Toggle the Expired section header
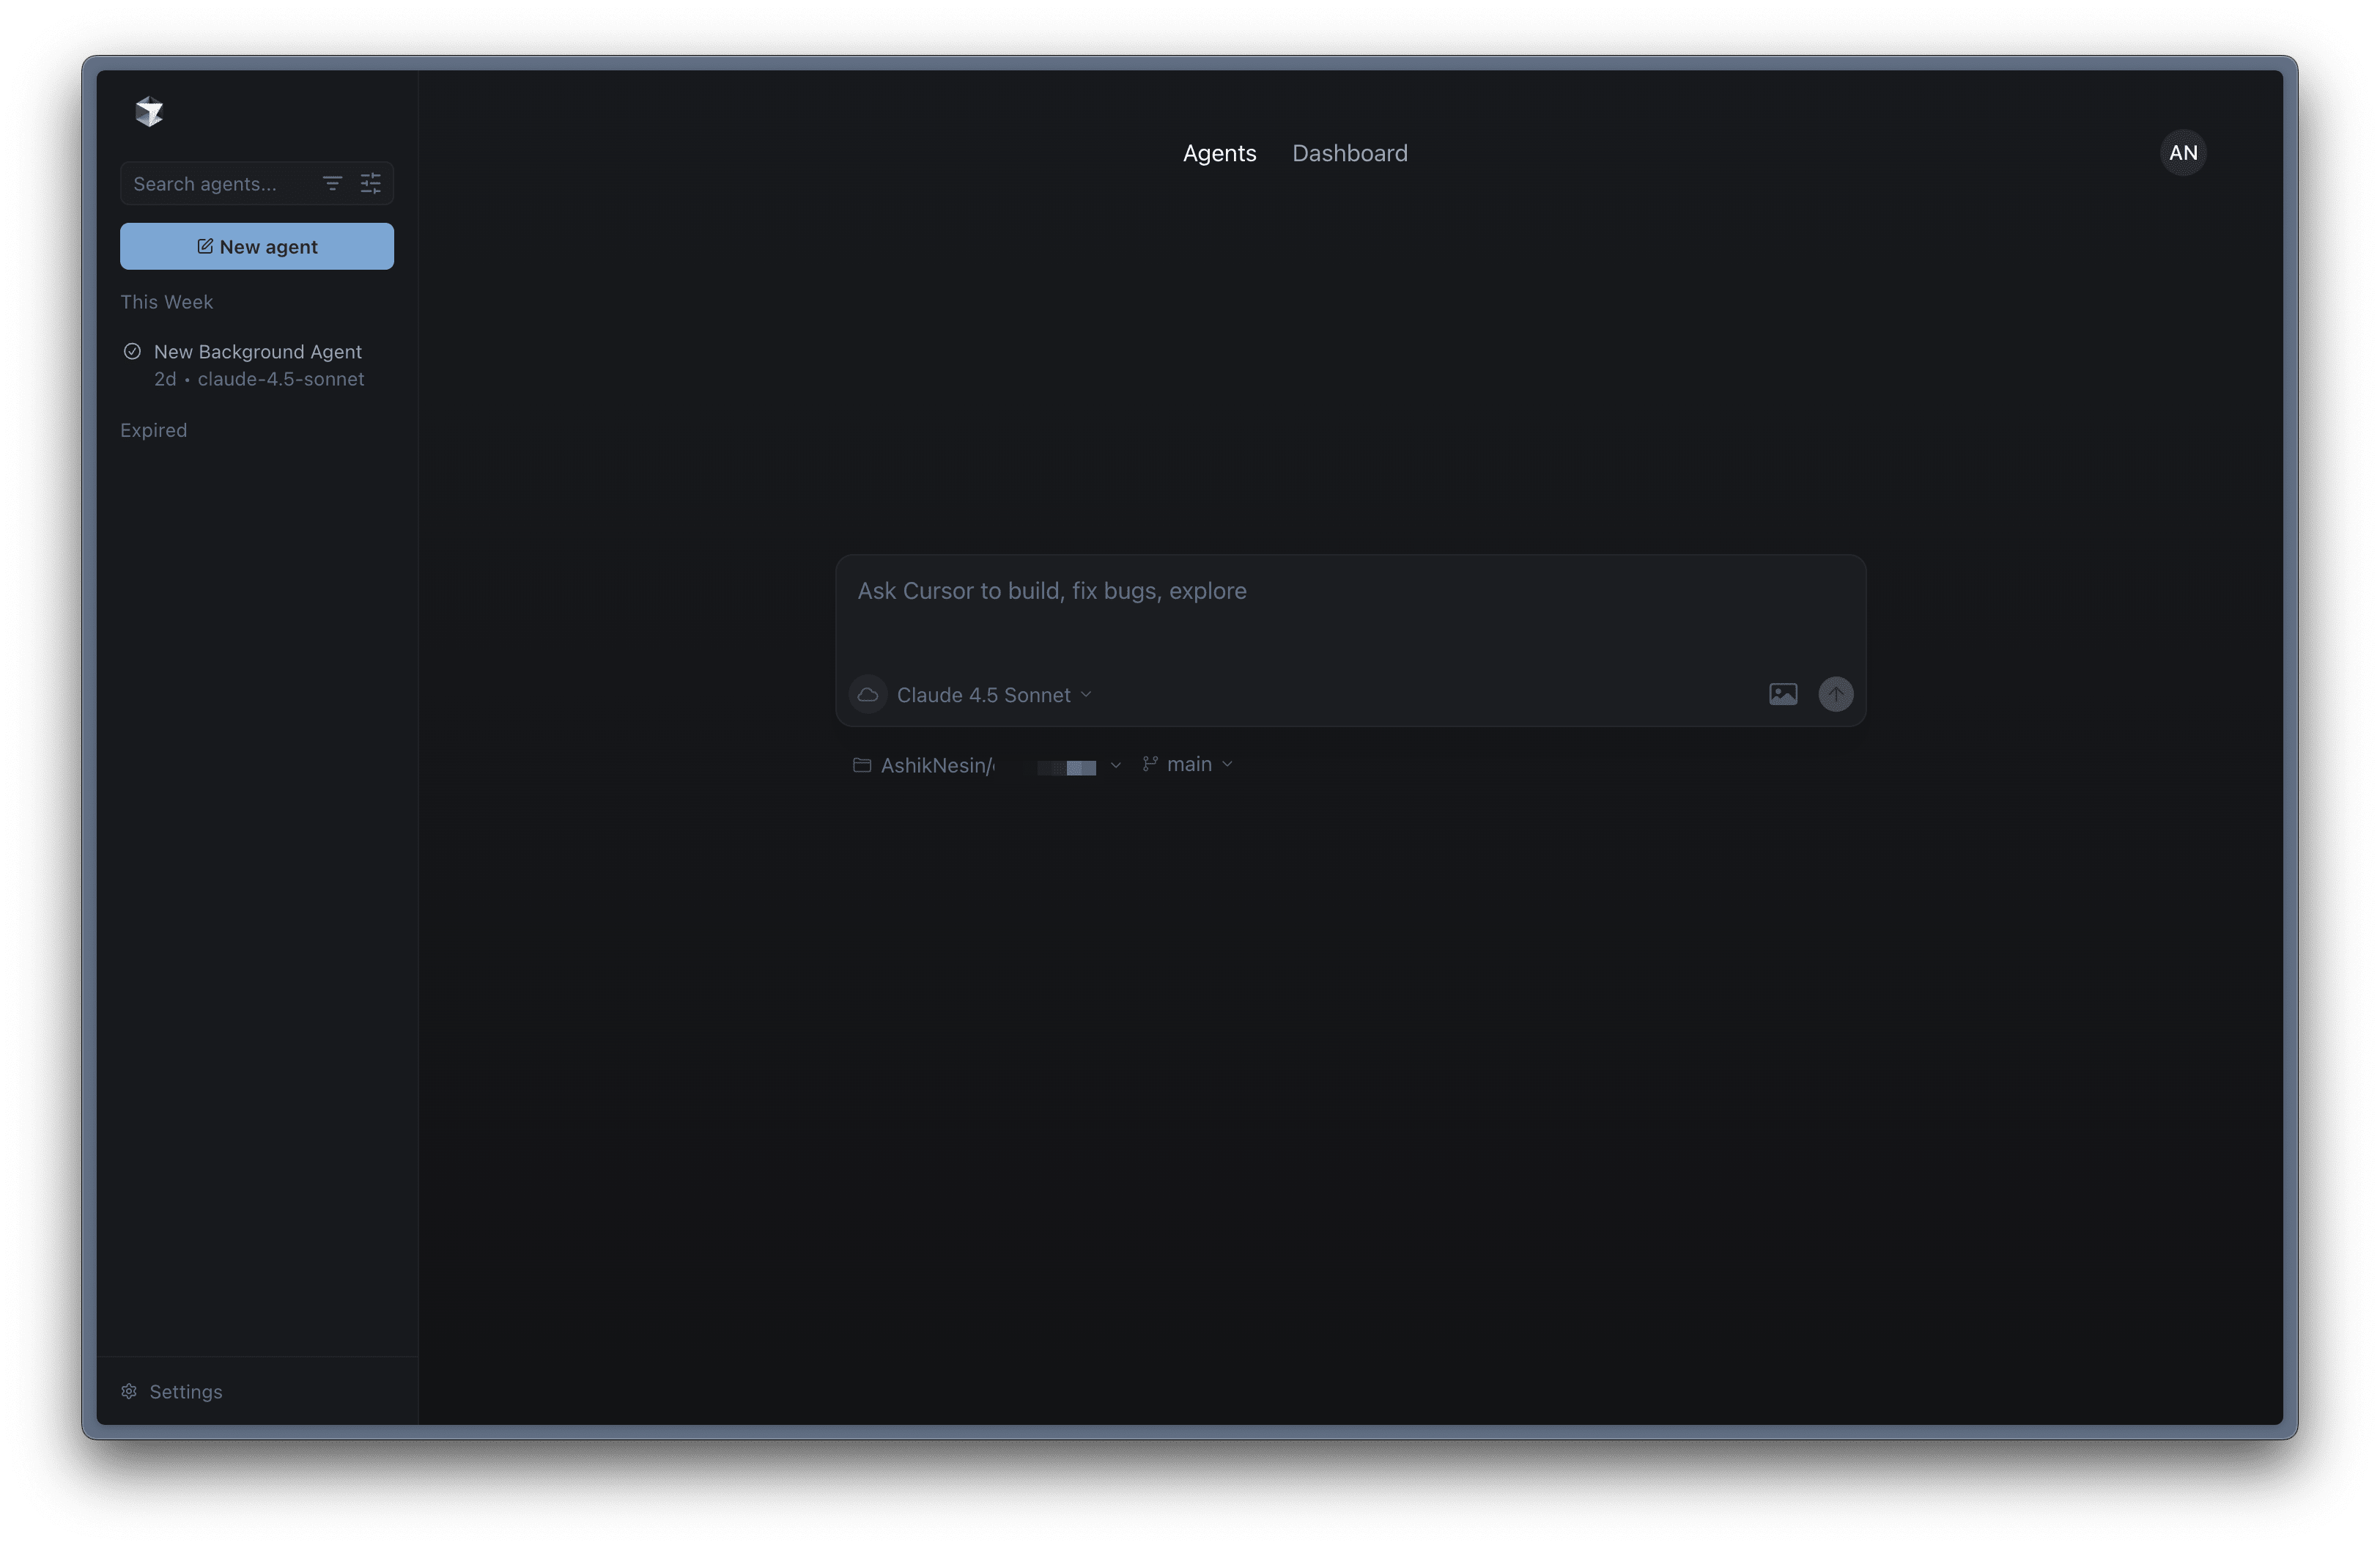The width and height of the screenshot is (2380, 1548). [154, 430]
